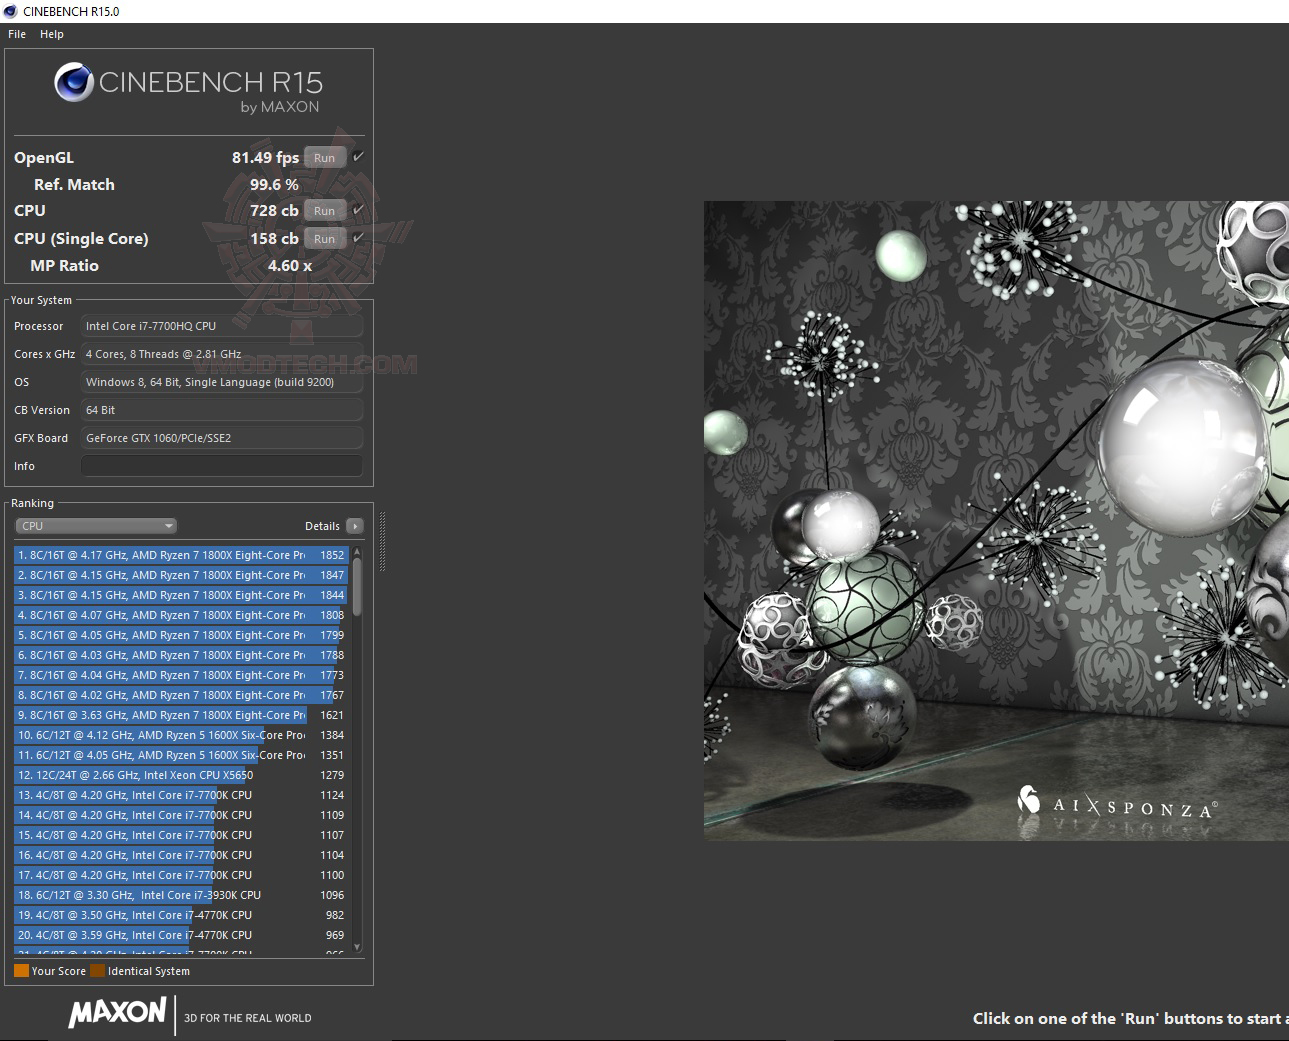Select ranking row 7 scoring 1773
Screen dimensions: 1289x1041
coord(181,675)
